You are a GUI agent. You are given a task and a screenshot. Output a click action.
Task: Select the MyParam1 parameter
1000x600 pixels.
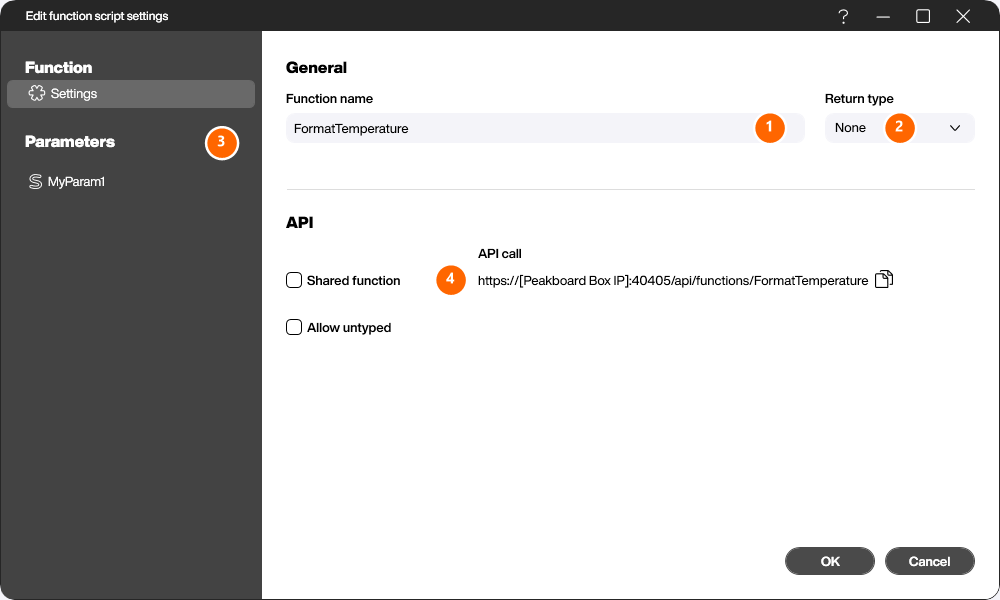pos(66,182)
